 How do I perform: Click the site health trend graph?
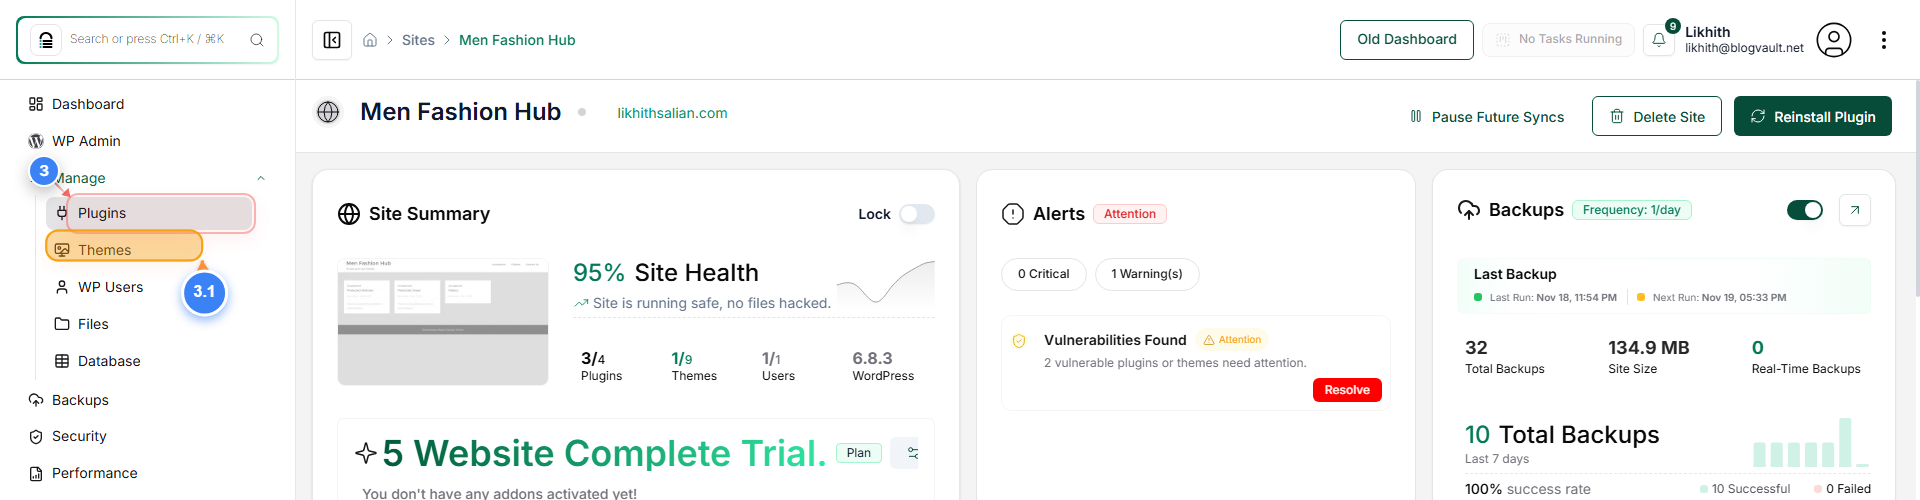[x=885, y=283]
